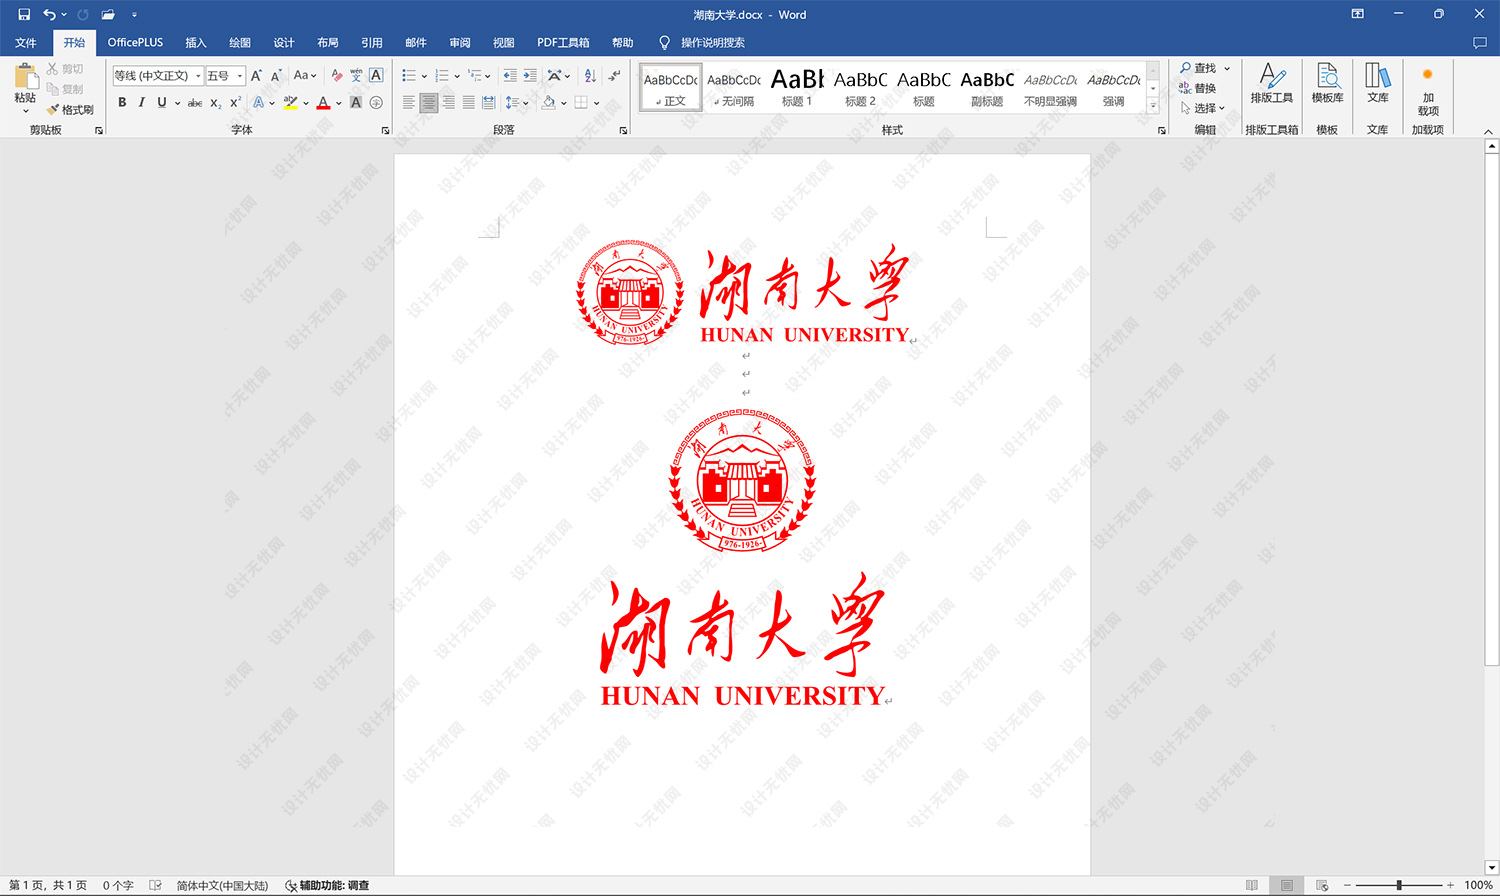Switch to the OfficePLUS tab
This screenshot has height=896, width=1500.
tap(135, 43)
